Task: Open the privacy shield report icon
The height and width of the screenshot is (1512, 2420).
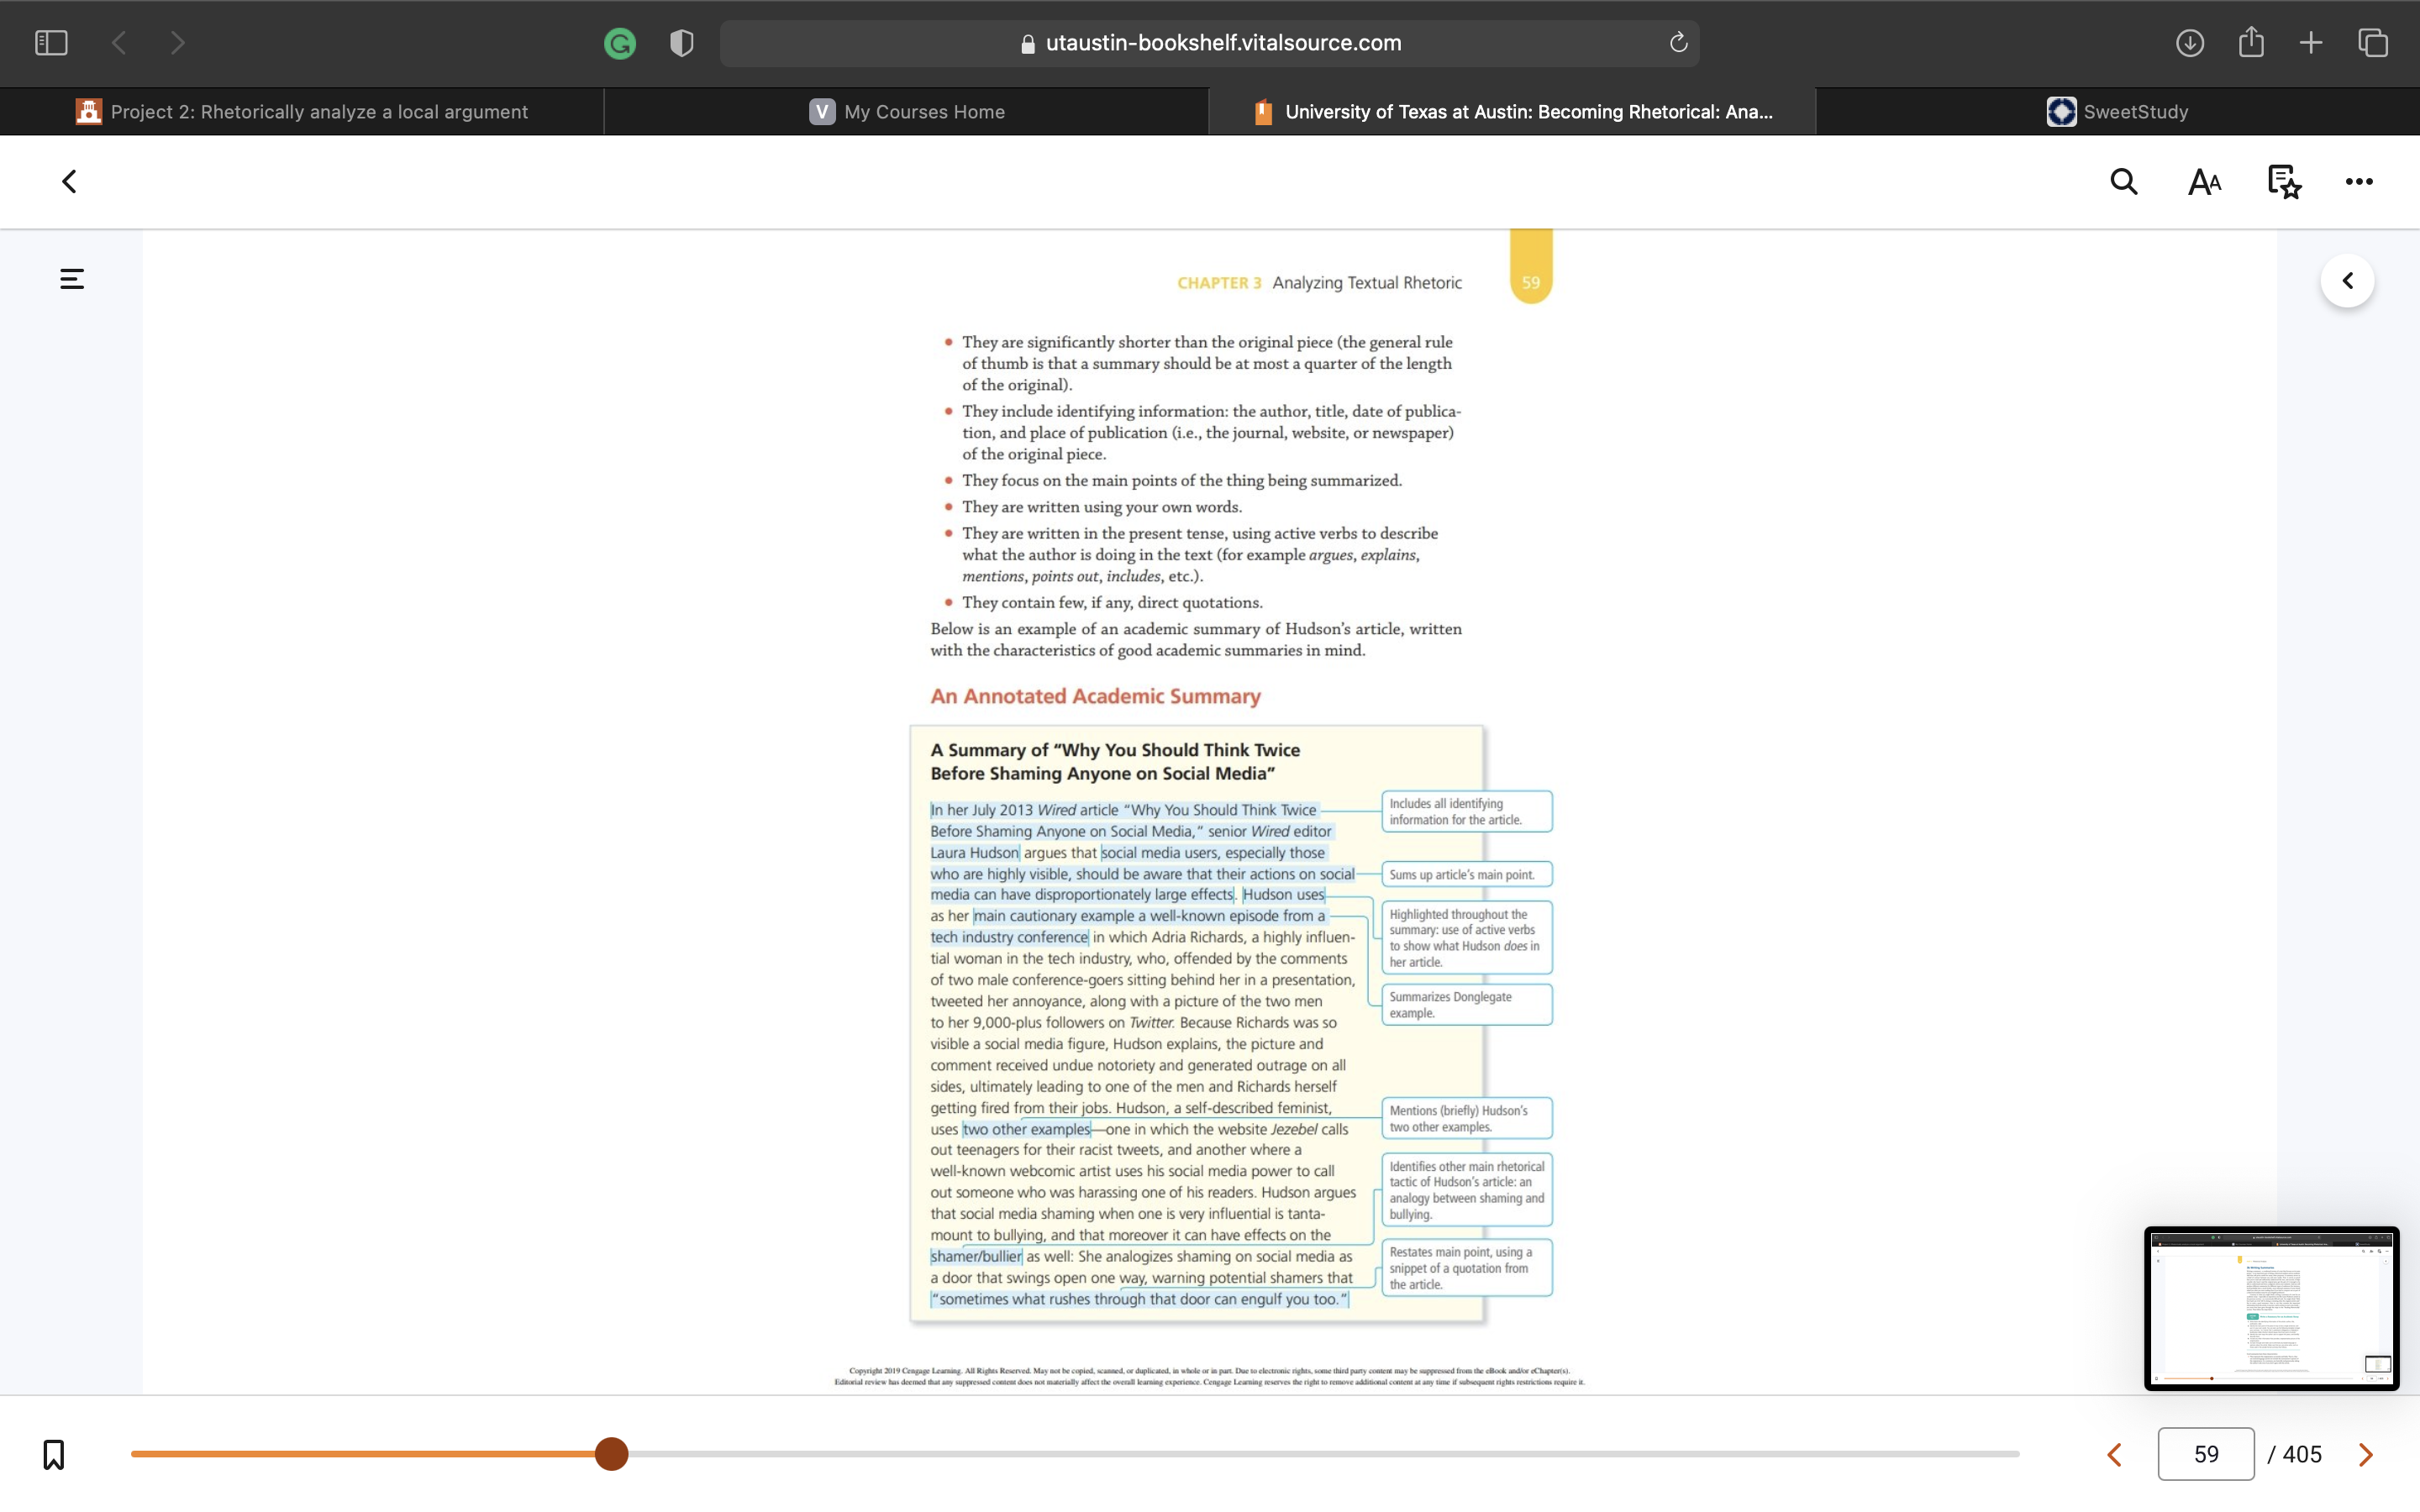Action: [682, 43]
